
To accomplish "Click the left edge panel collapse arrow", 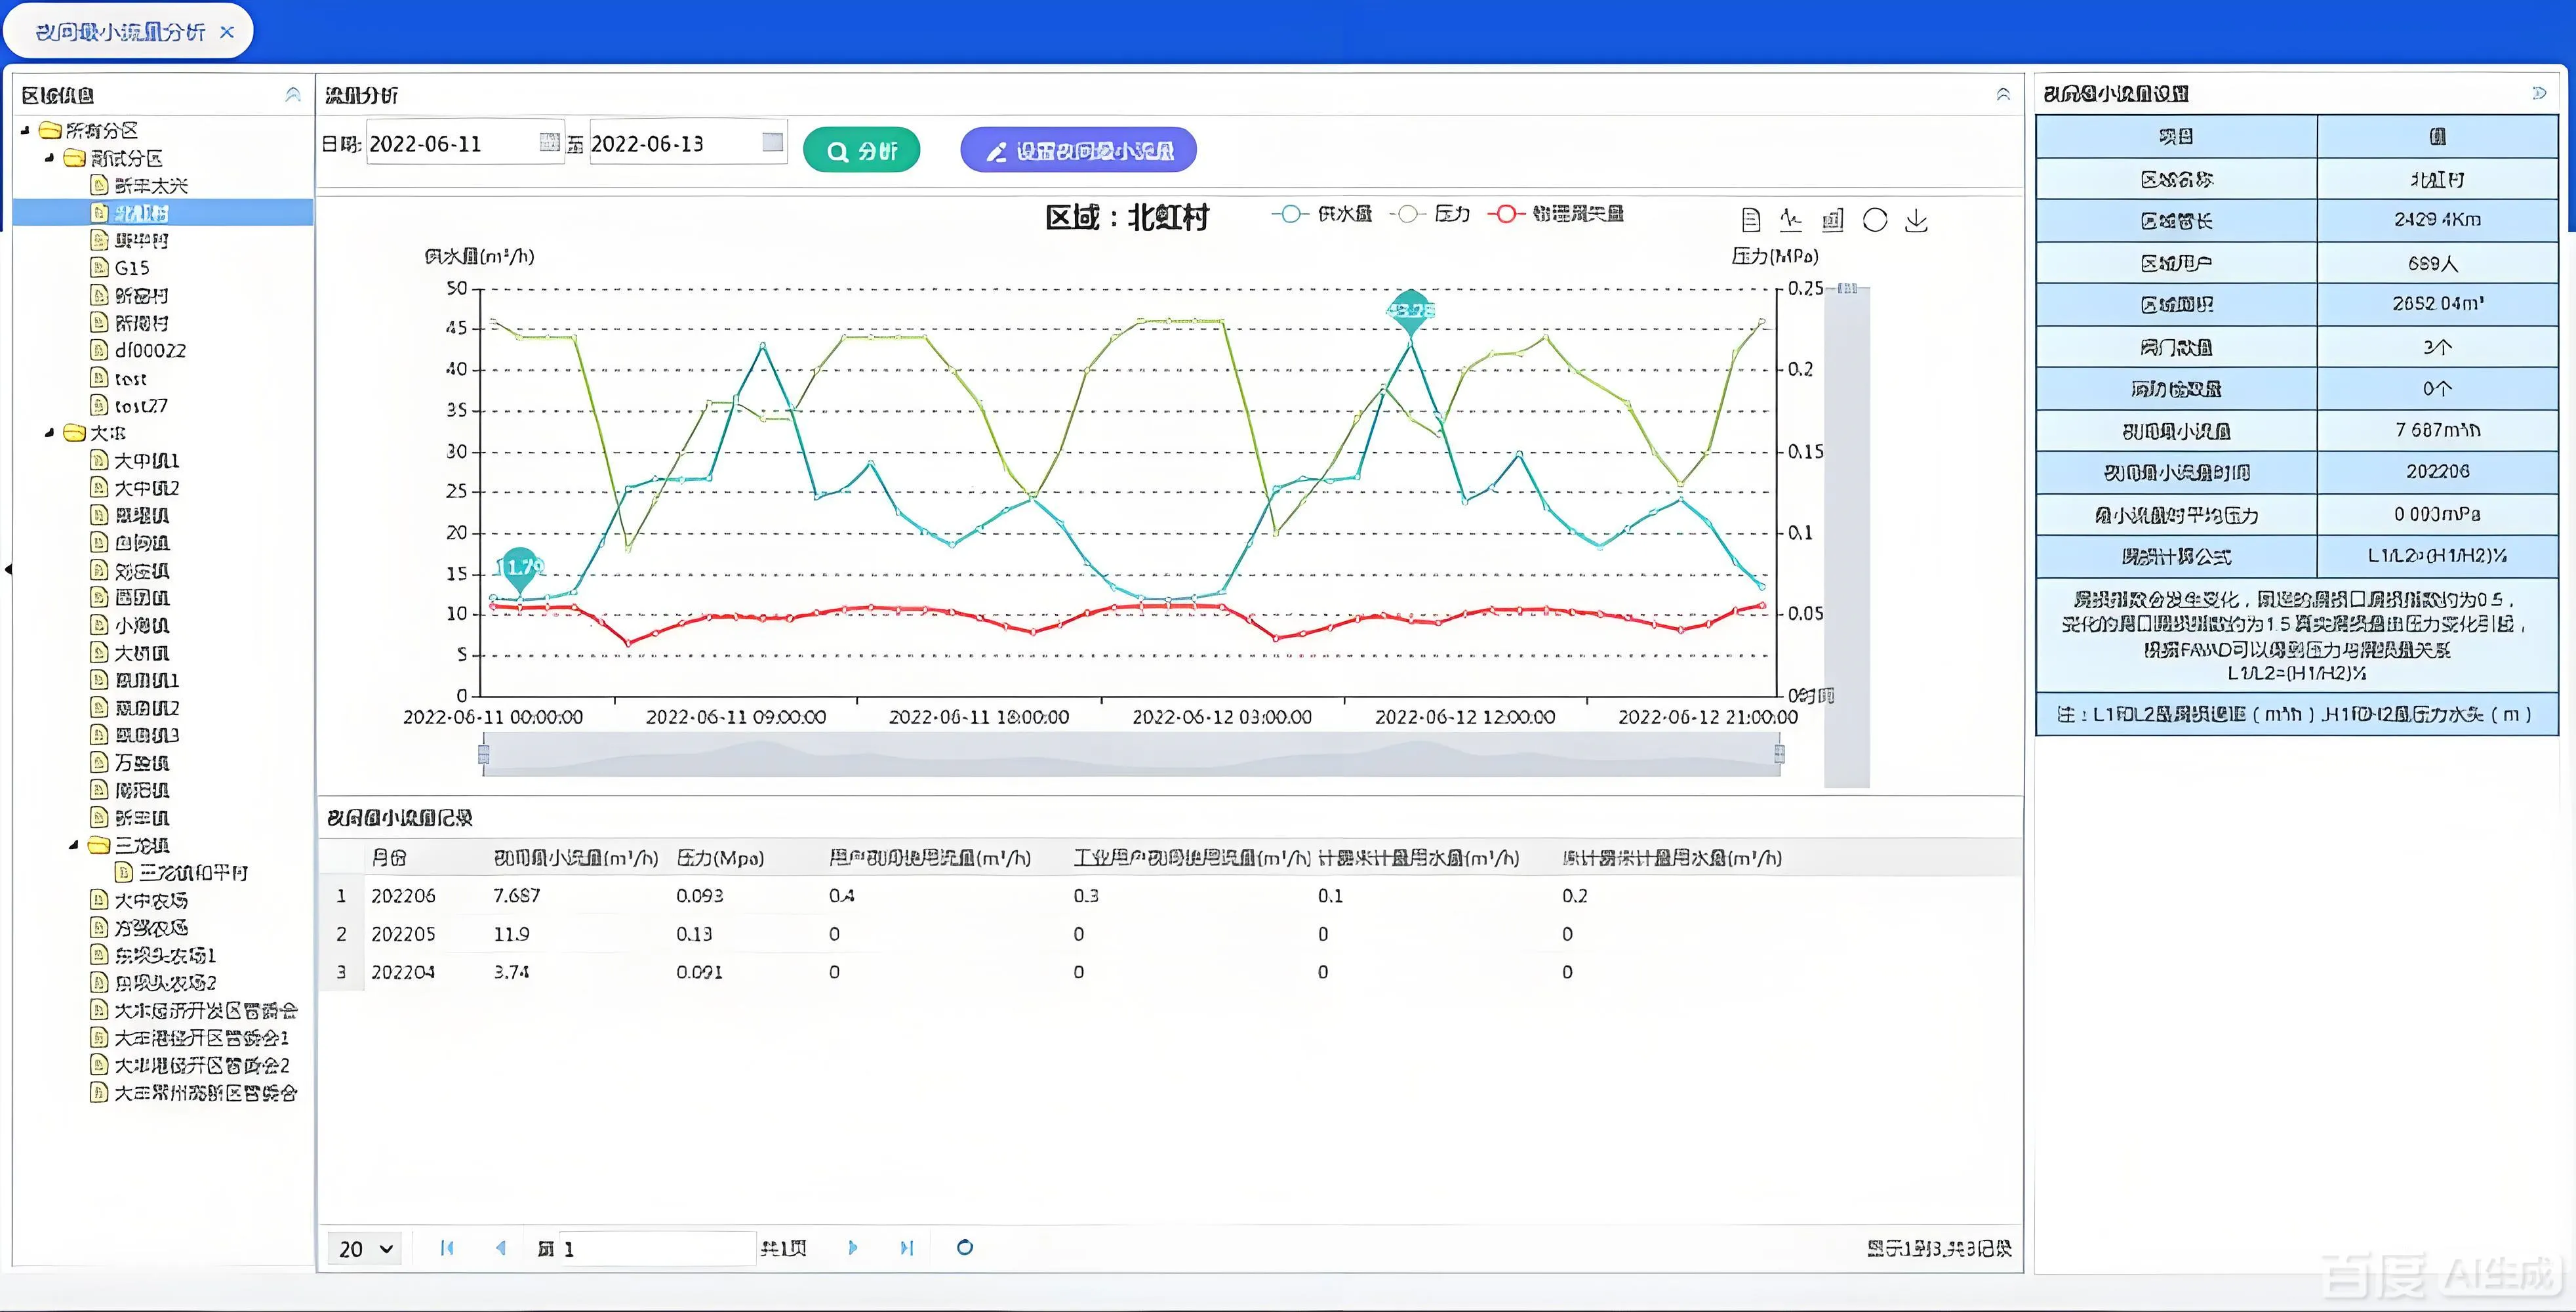I will (8, 569).
